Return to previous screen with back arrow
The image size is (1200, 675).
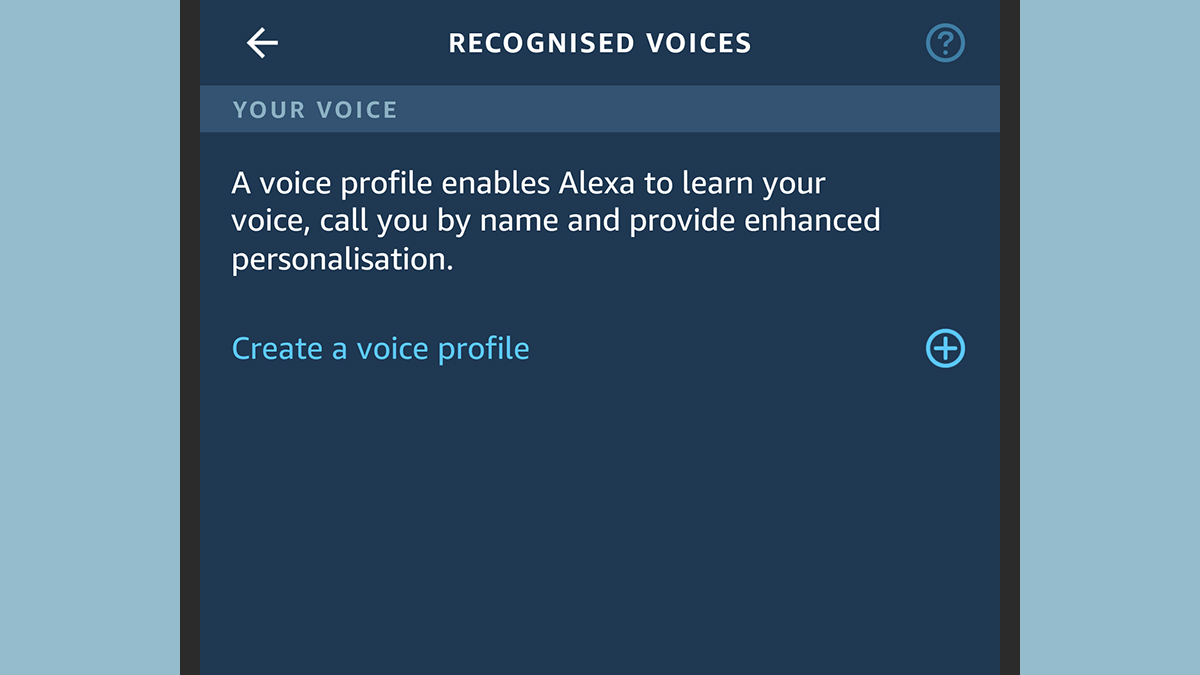pyautogui.click(x=262, y=43)
